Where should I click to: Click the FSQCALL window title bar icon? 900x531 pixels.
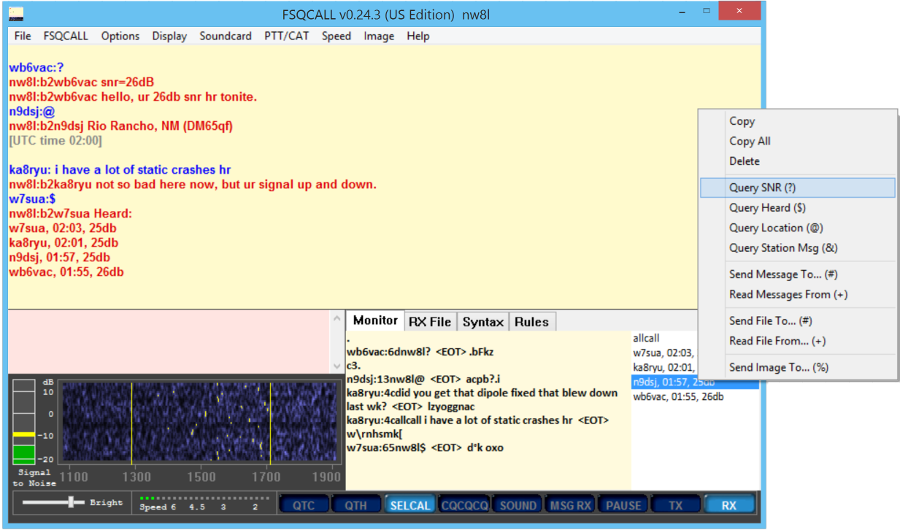16,13
